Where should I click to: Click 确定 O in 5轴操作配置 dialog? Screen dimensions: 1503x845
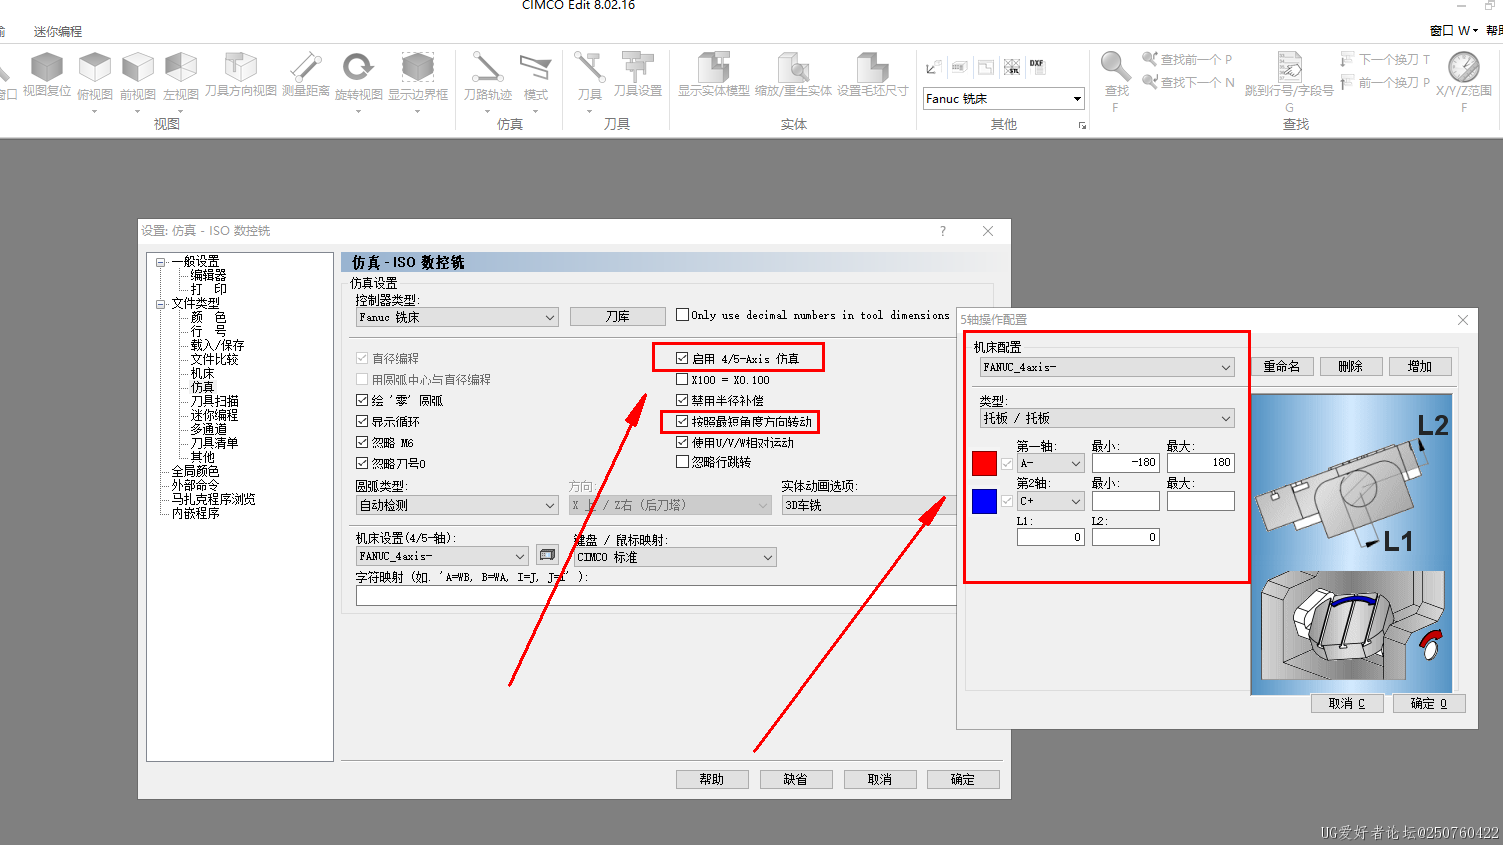[1428, 703]
